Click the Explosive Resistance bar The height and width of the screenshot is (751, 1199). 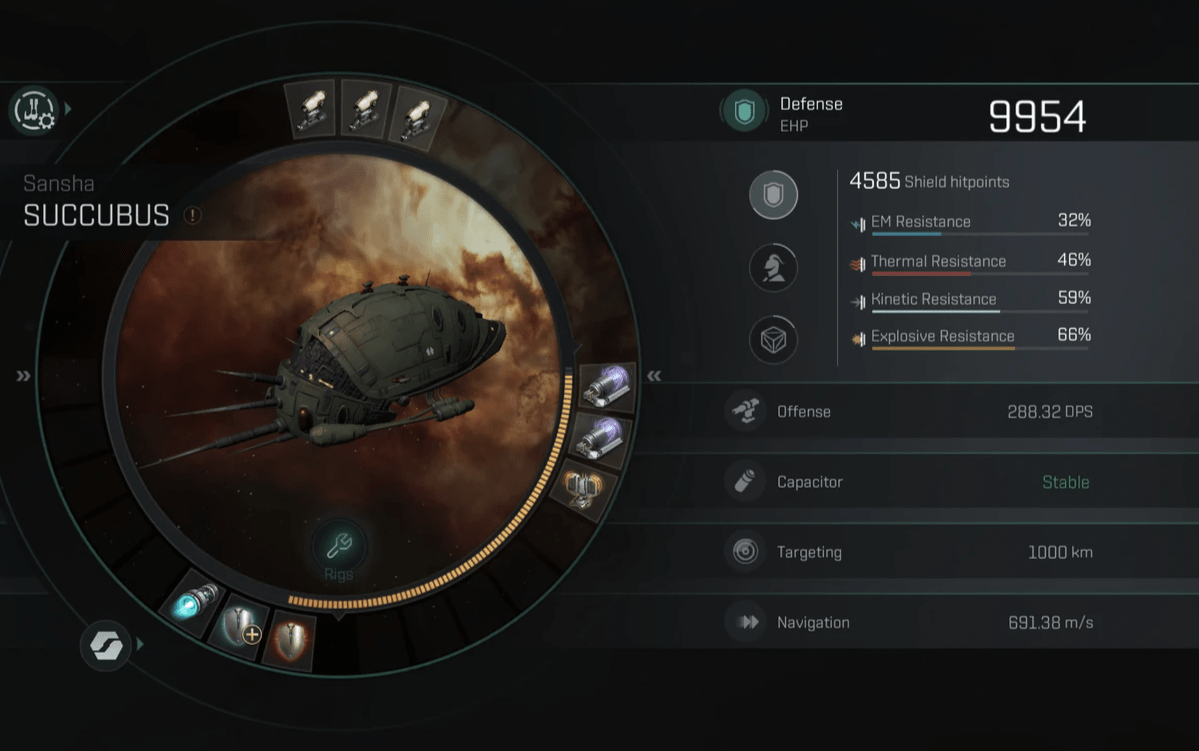tap(980, 349)
